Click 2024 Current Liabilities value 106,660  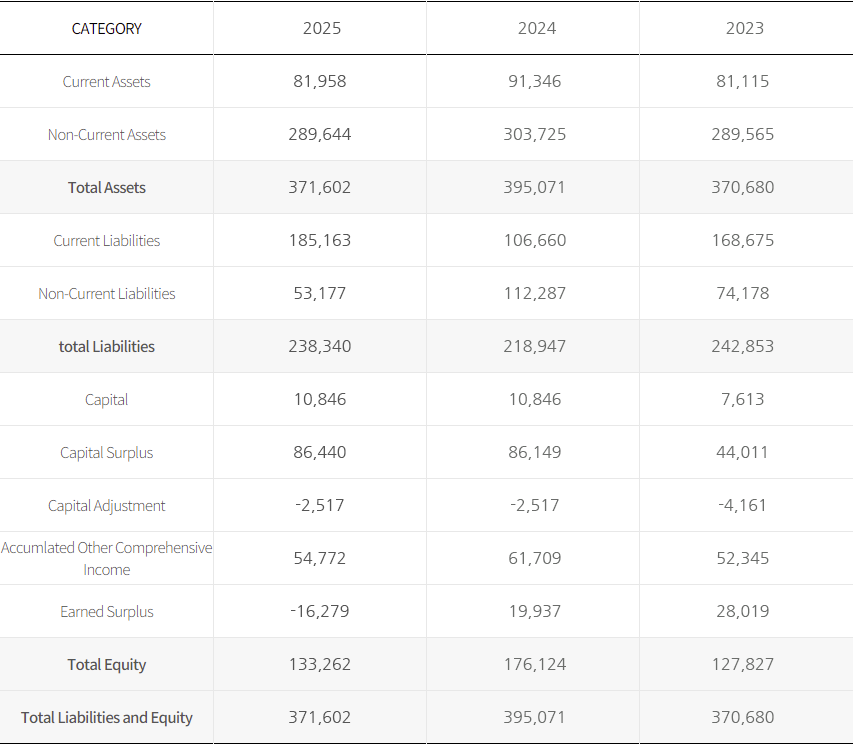[536, 241]
